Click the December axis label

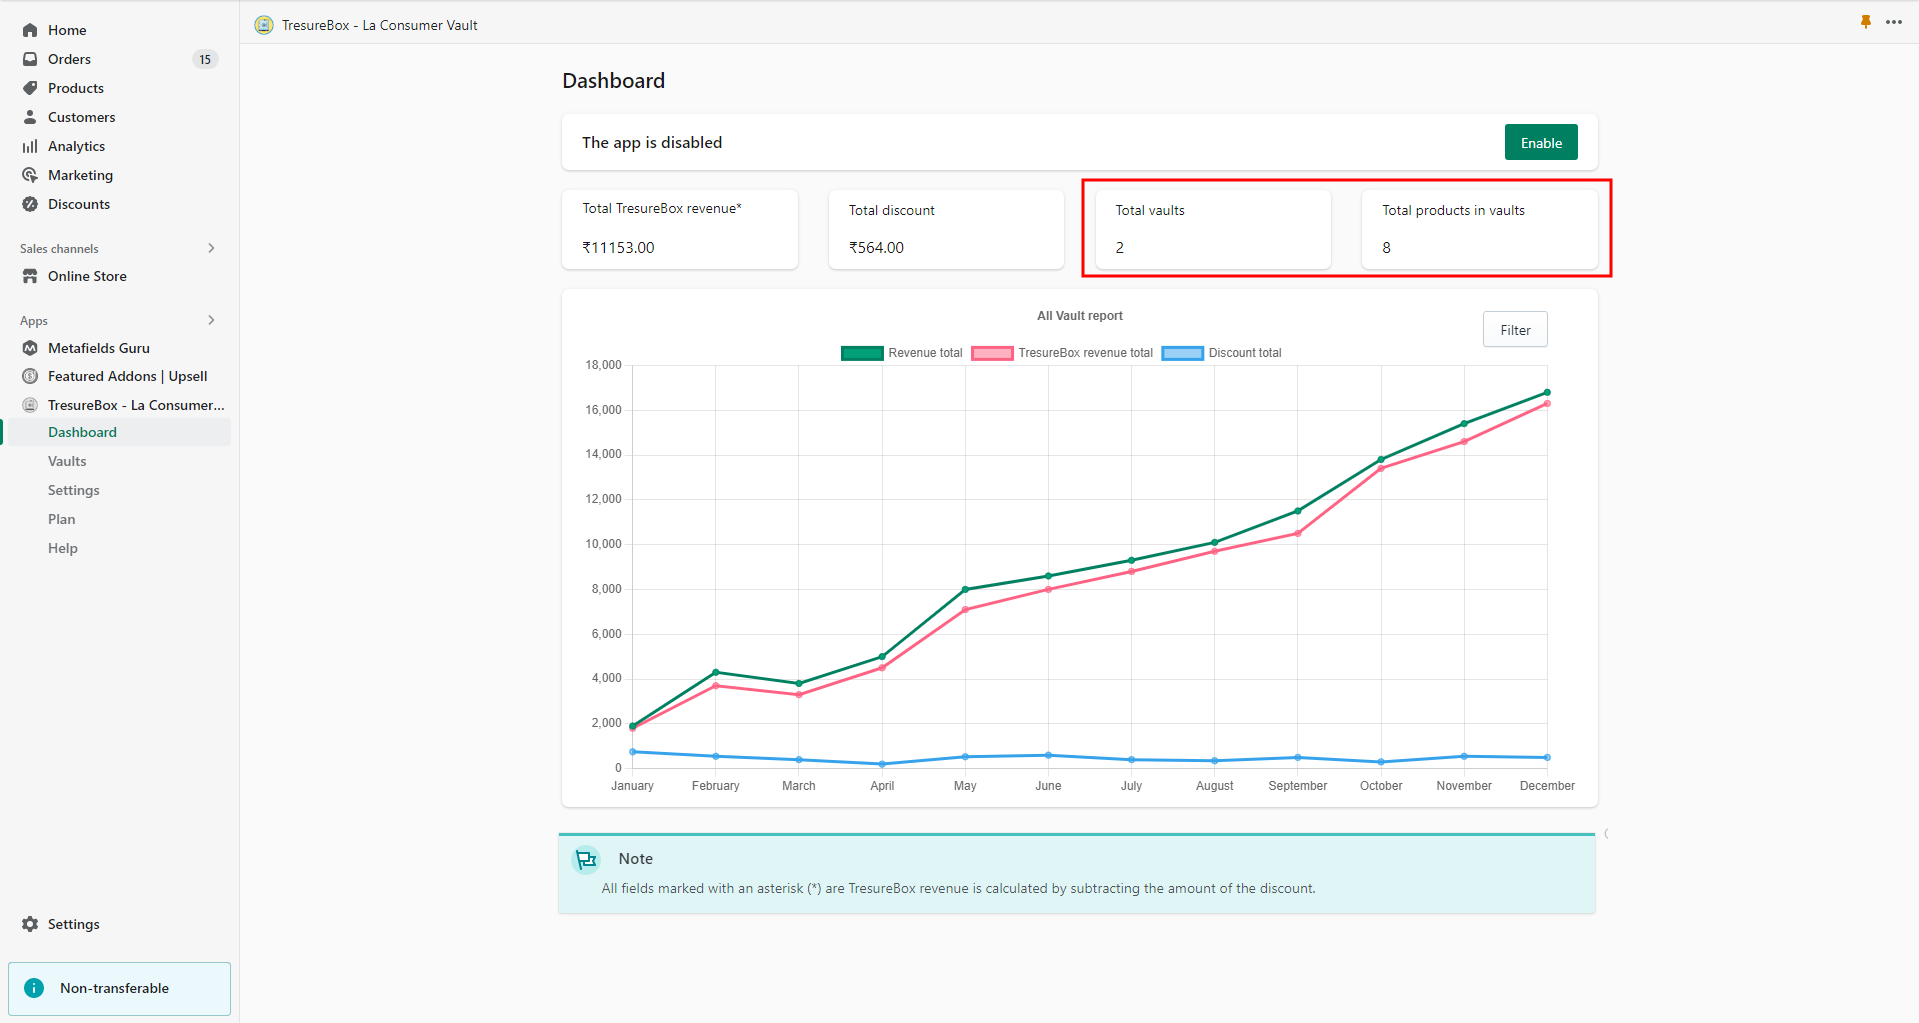tap(1547, 786)
